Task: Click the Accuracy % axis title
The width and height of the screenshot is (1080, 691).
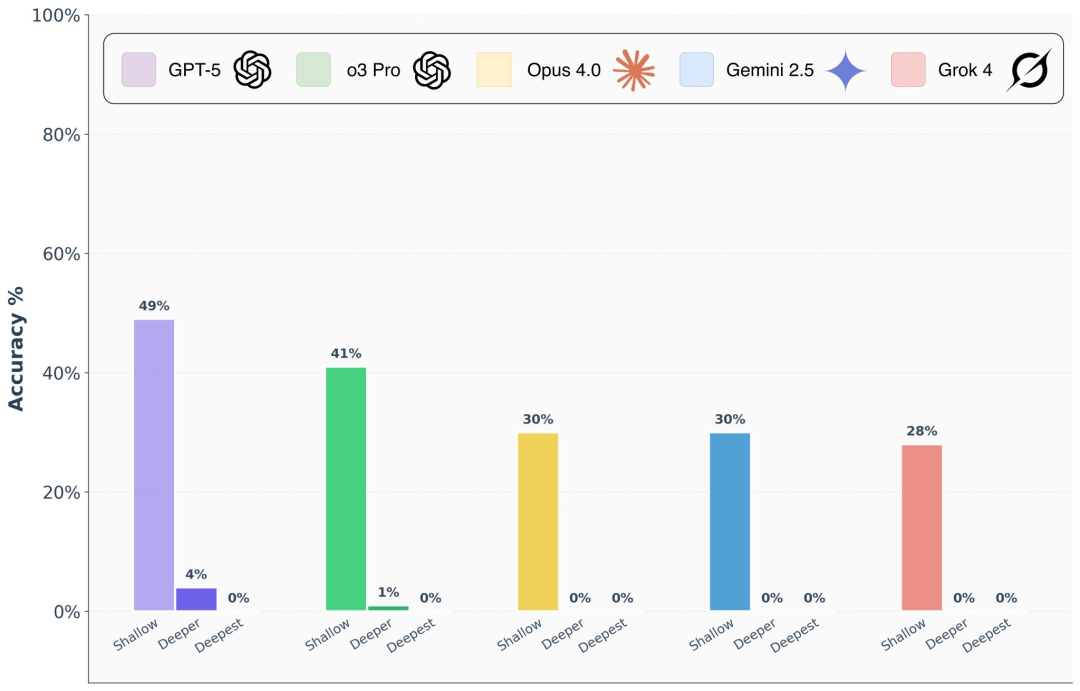Action: click(x=16, y=349)
